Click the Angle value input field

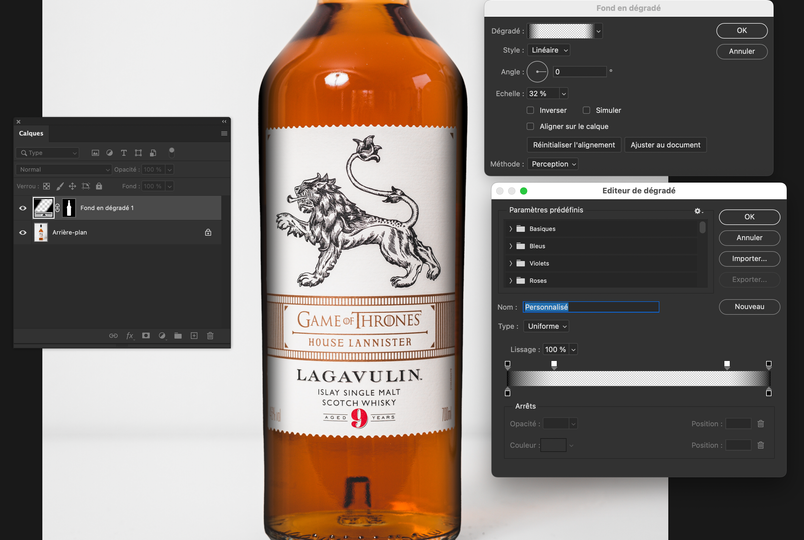coord(579,72)
